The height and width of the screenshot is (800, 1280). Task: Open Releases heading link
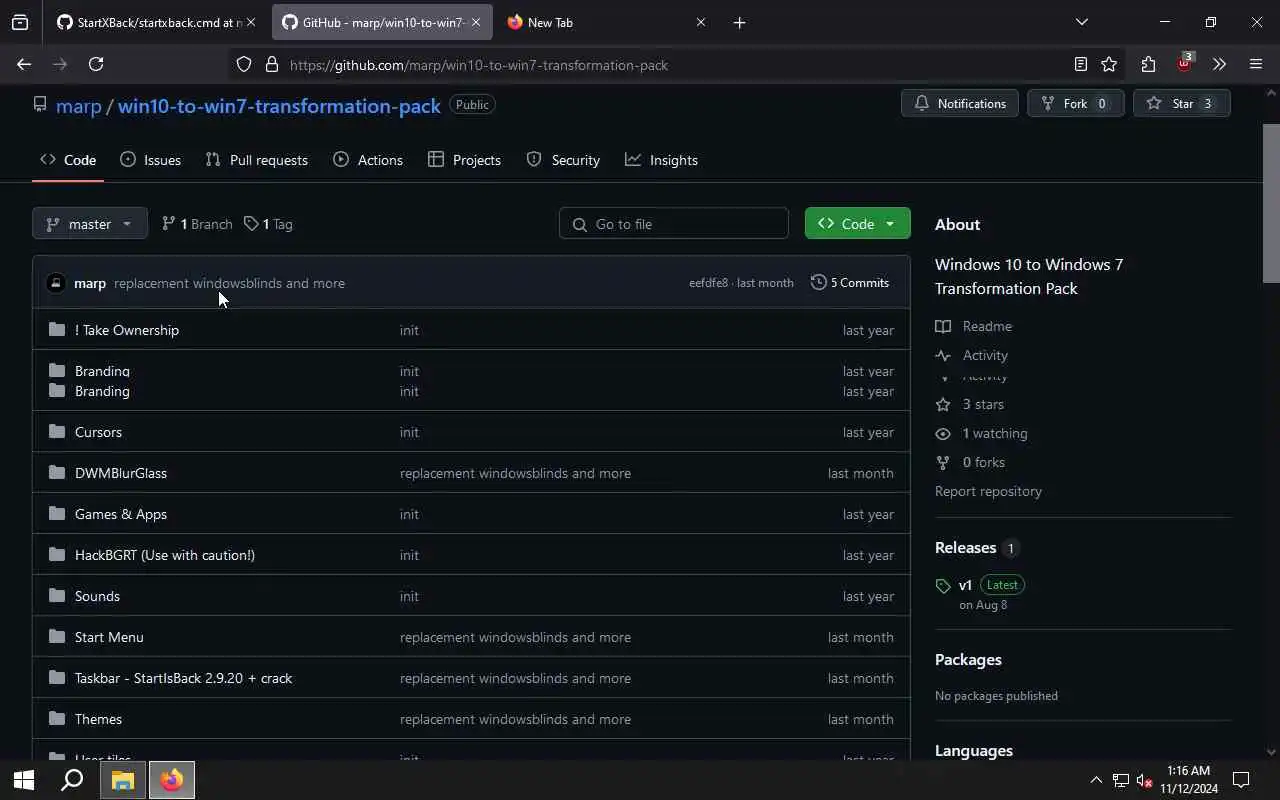(x=965, y=547)
